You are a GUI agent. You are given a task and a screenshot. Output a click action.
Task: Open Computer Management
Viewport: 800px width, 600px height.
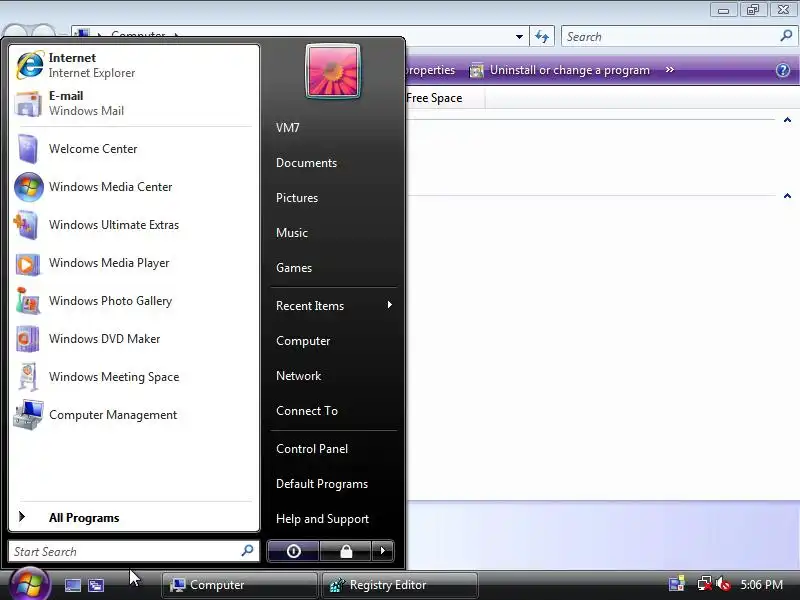point(134,415)
